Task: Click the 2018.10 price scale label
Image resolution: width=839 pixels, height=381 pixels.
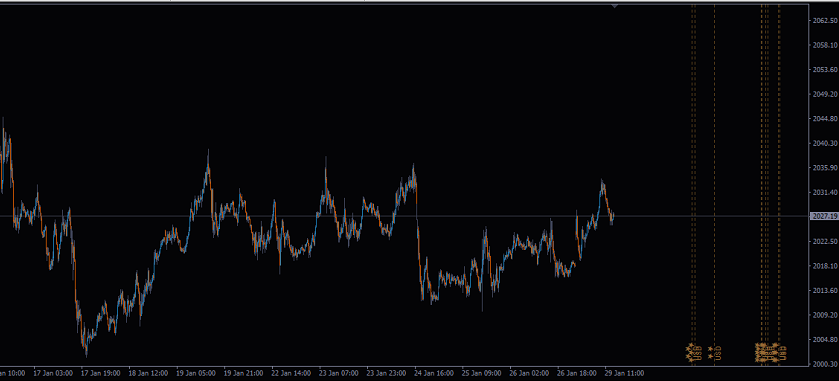Action: tap(825, 266)
